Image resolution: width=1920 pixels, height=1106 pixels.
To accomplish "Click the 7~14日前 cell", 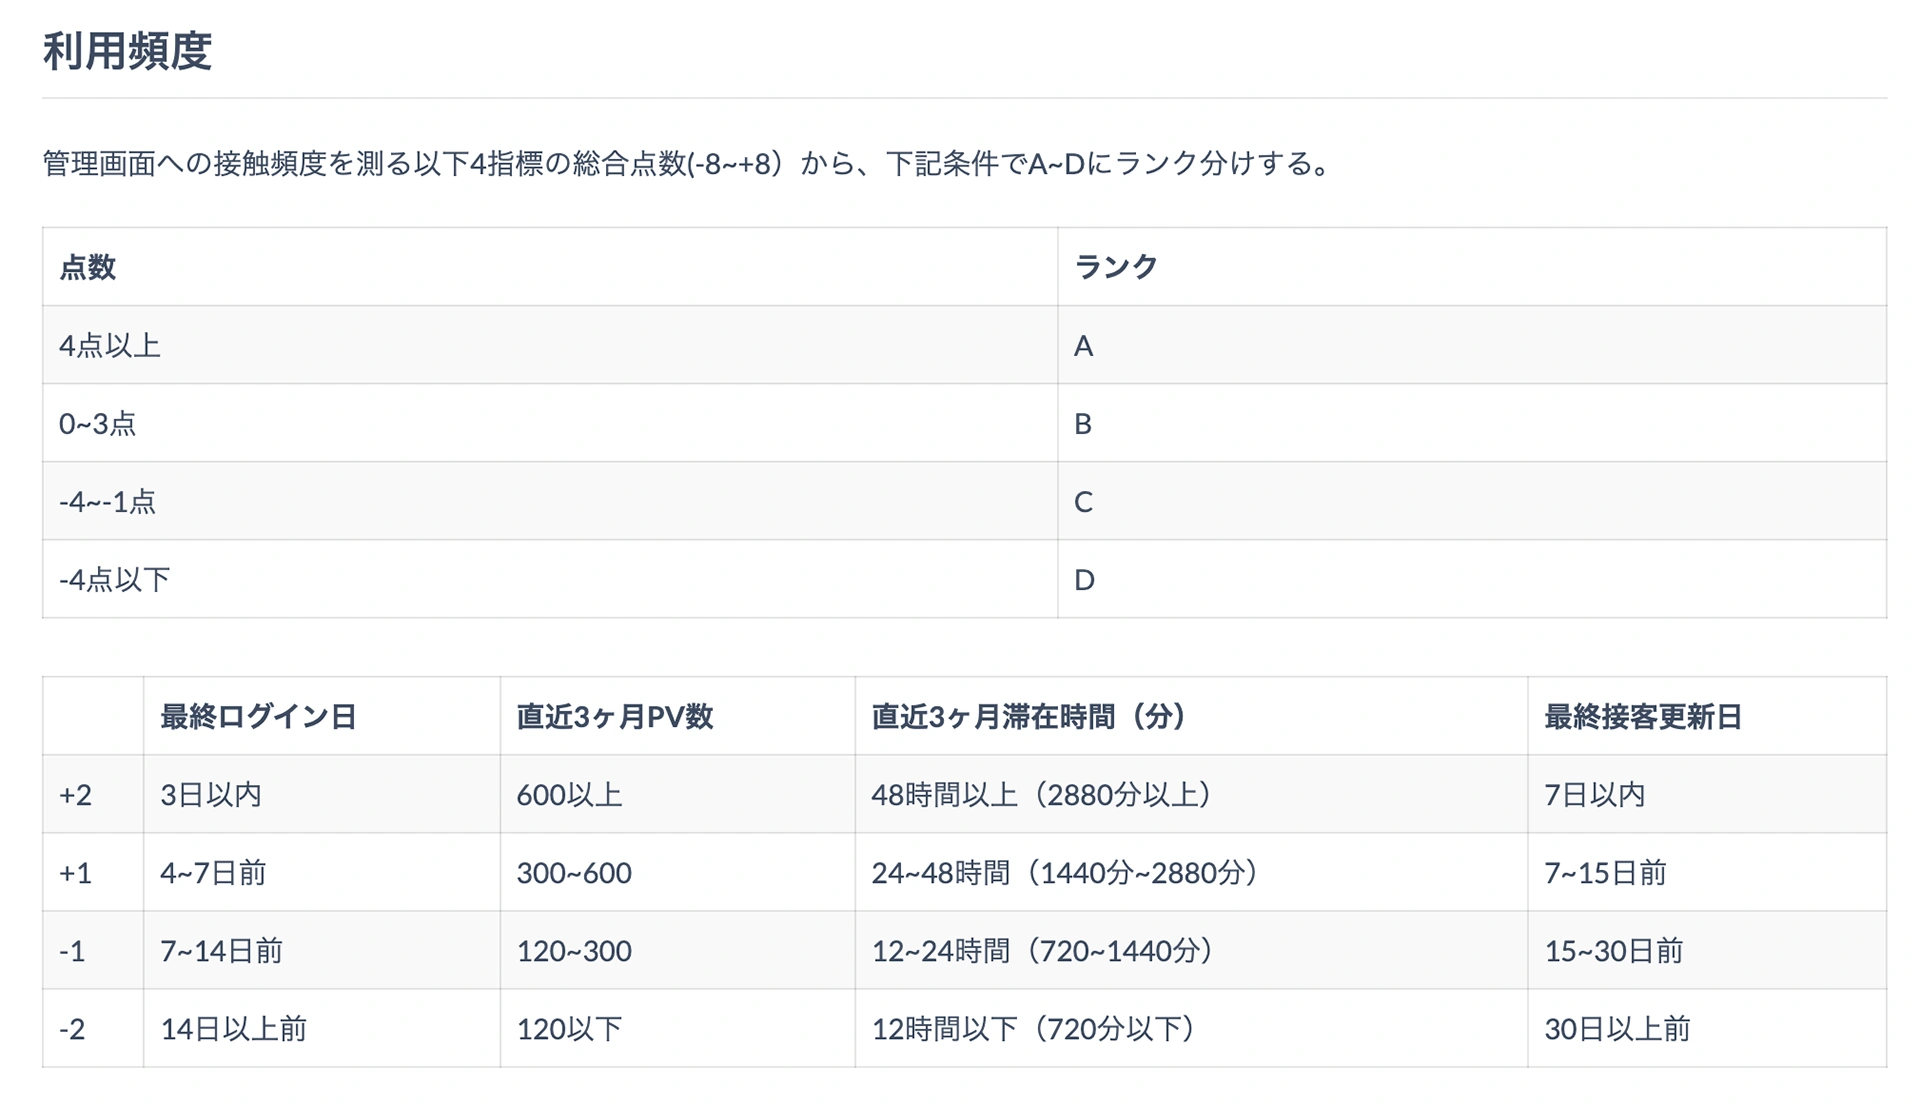I will point(322,950).
